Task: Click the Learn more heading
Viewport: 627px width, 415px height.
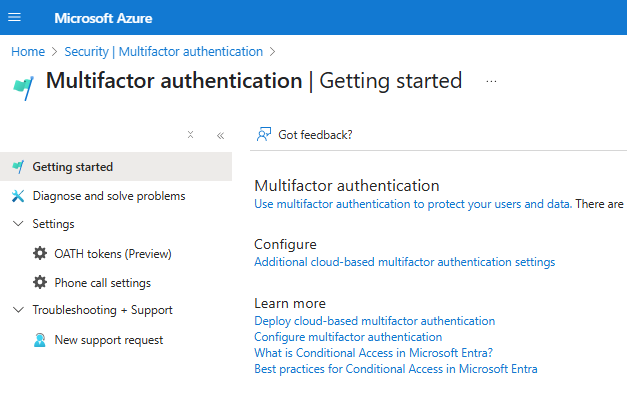Action: tap(290, 303)
